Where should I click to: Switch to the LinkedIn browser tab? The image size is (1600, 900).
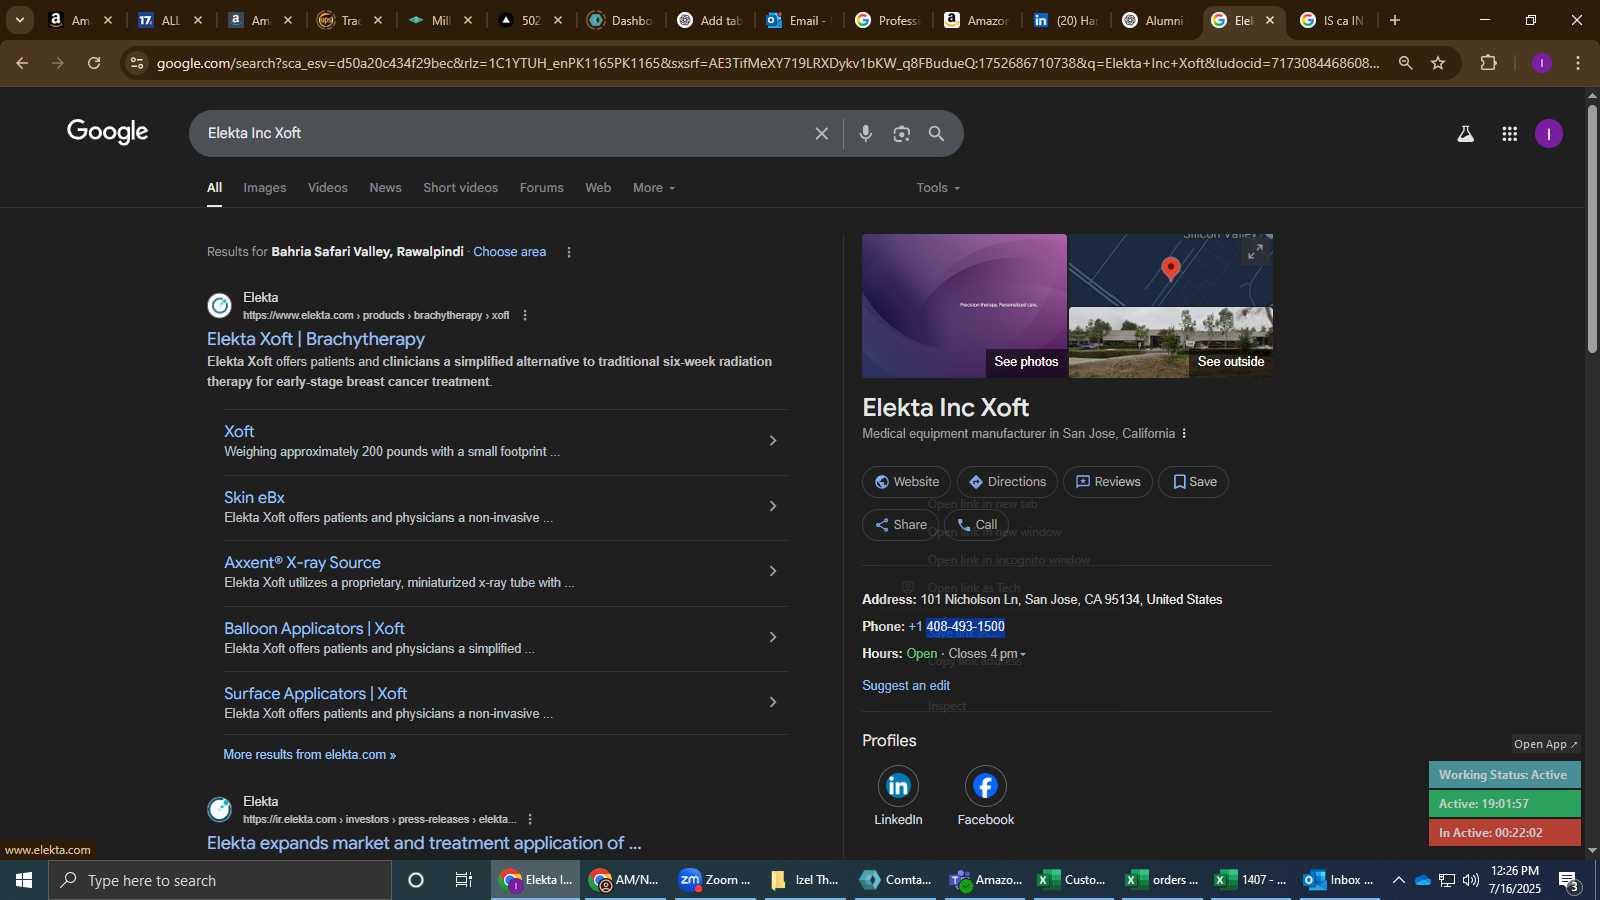1066,20
